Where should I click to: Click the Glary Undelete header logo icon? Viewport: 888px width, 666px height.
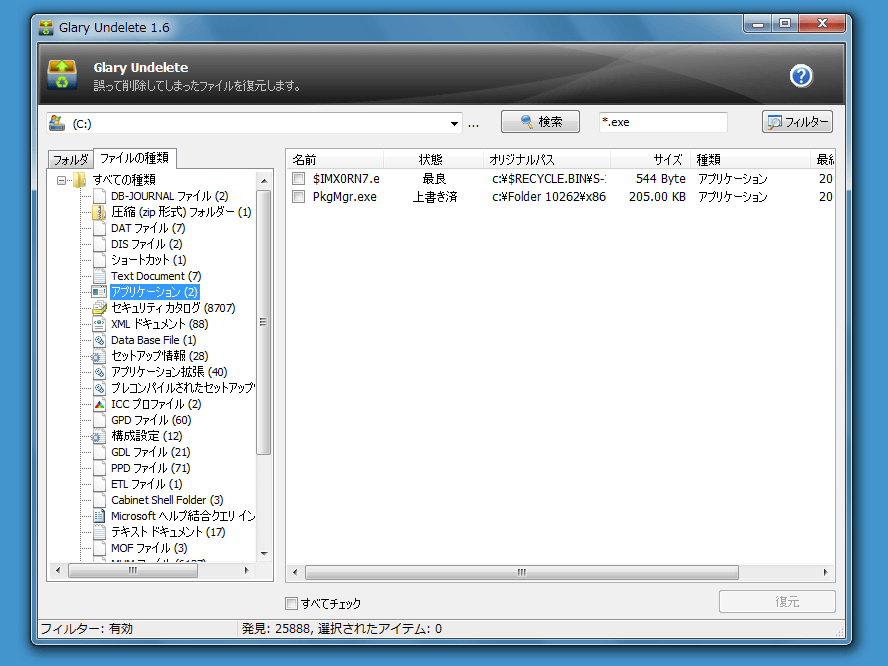pos(62,75)
